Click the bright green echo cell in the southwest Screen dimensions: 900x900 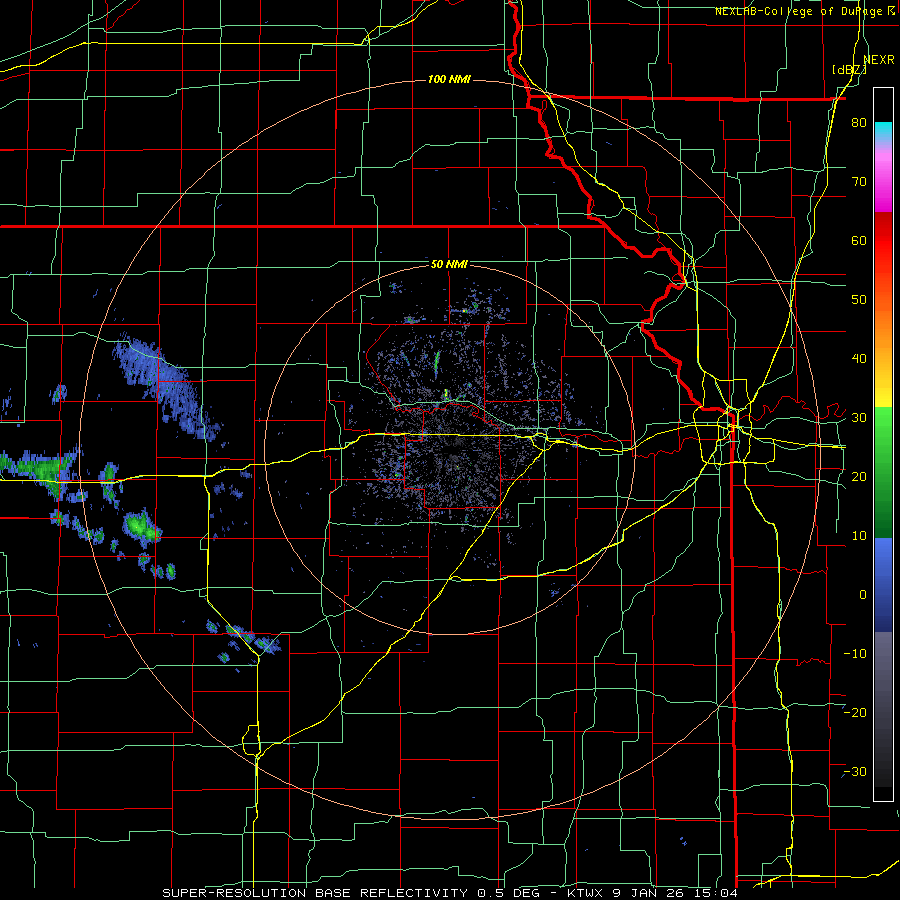point(142,527)
